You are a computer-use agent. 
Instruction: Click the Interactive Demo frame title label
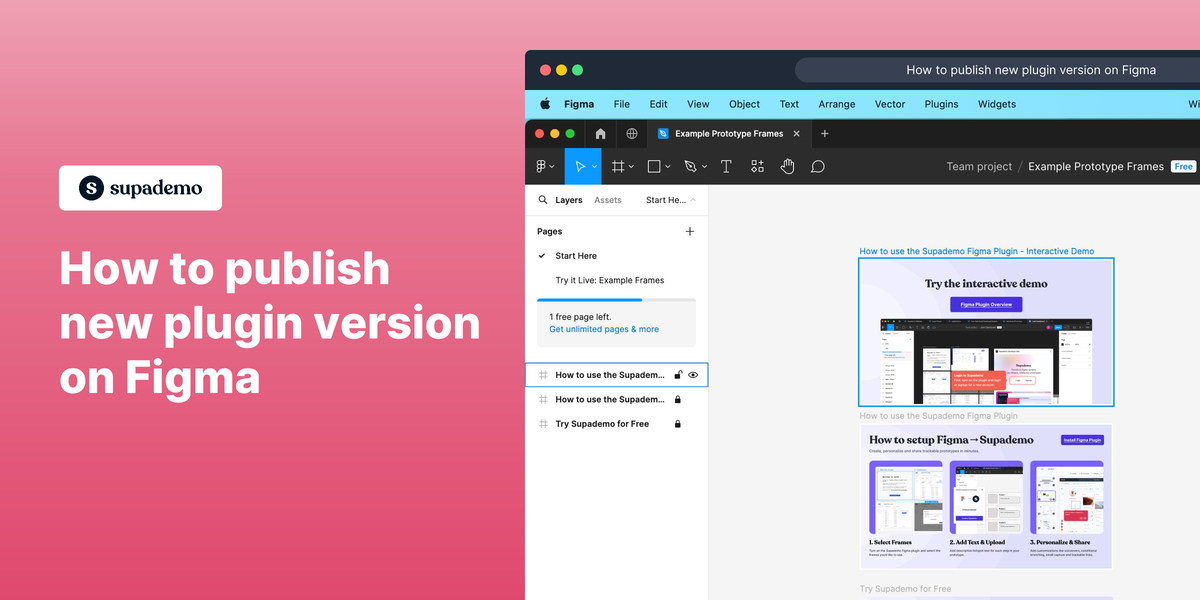(977, 251)
